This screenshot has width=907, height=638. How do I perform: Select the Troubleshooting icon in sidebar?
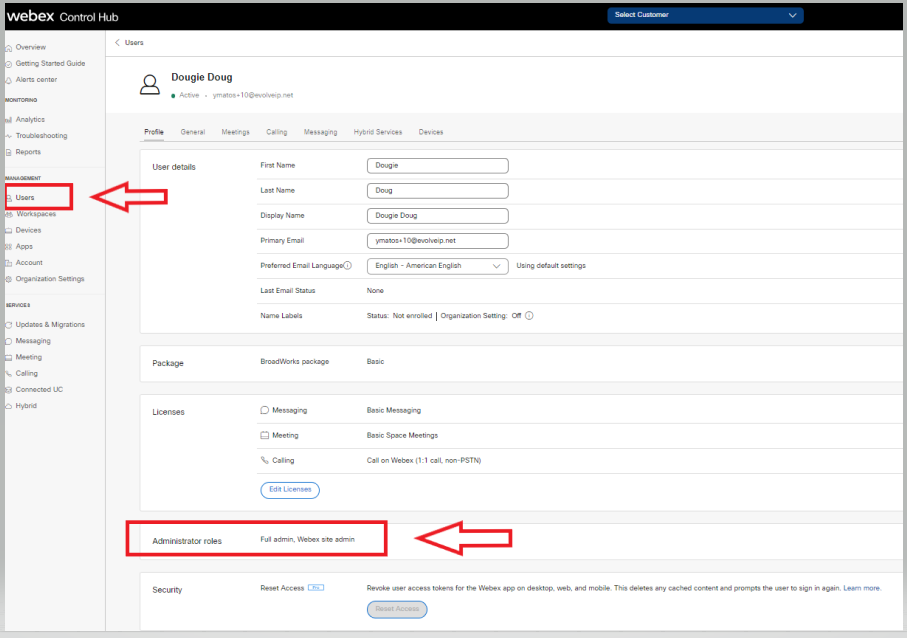pos(8,136)
